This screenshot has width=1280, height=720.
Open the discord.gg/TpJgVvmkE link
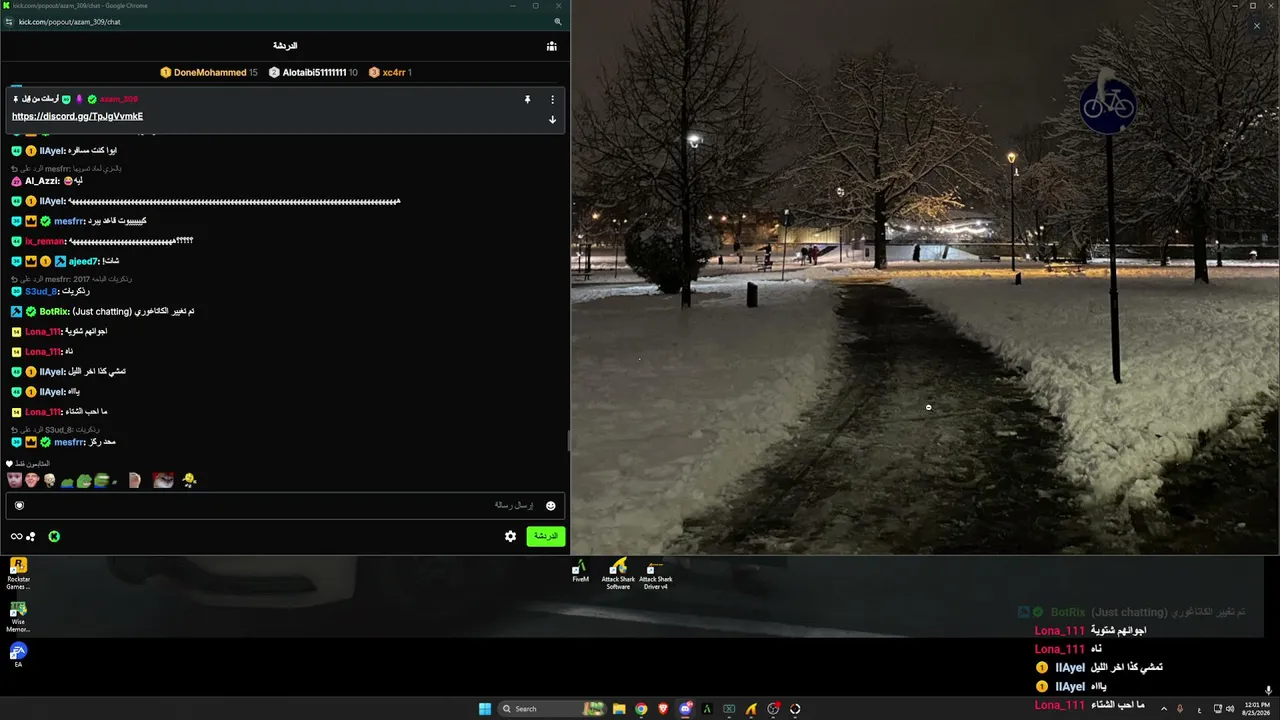77,116
